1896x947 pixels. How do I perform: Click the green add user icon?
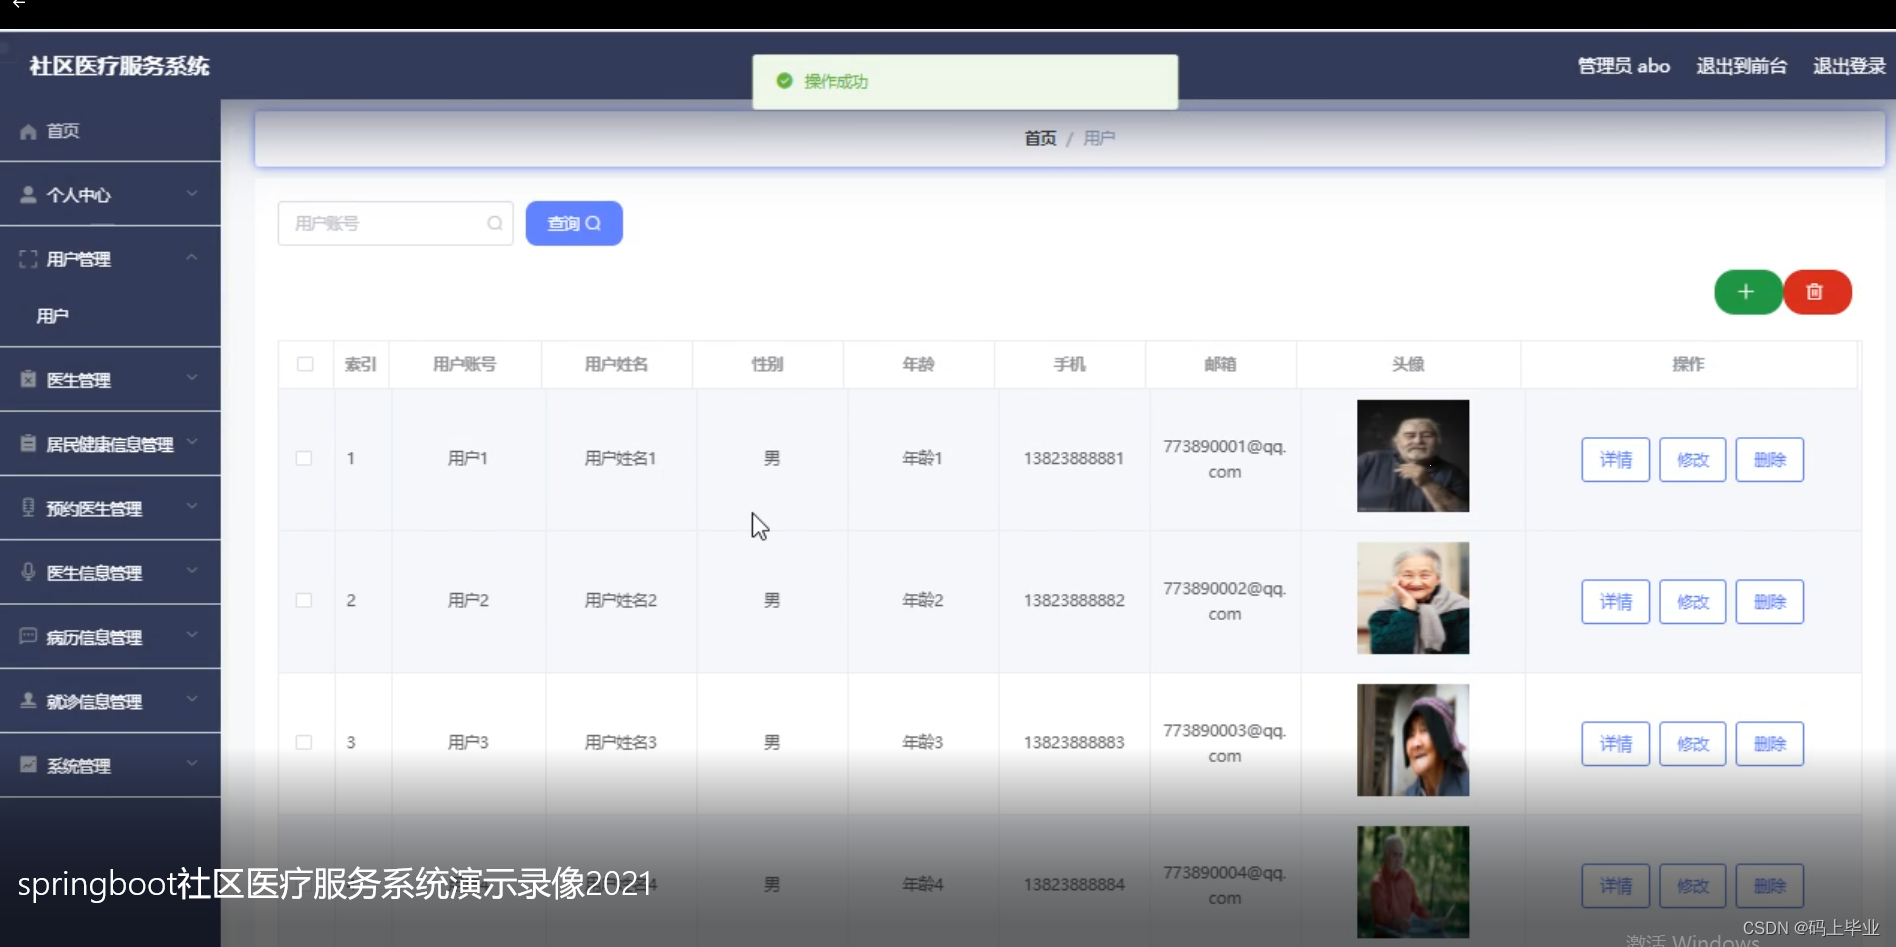point(1747,292)
